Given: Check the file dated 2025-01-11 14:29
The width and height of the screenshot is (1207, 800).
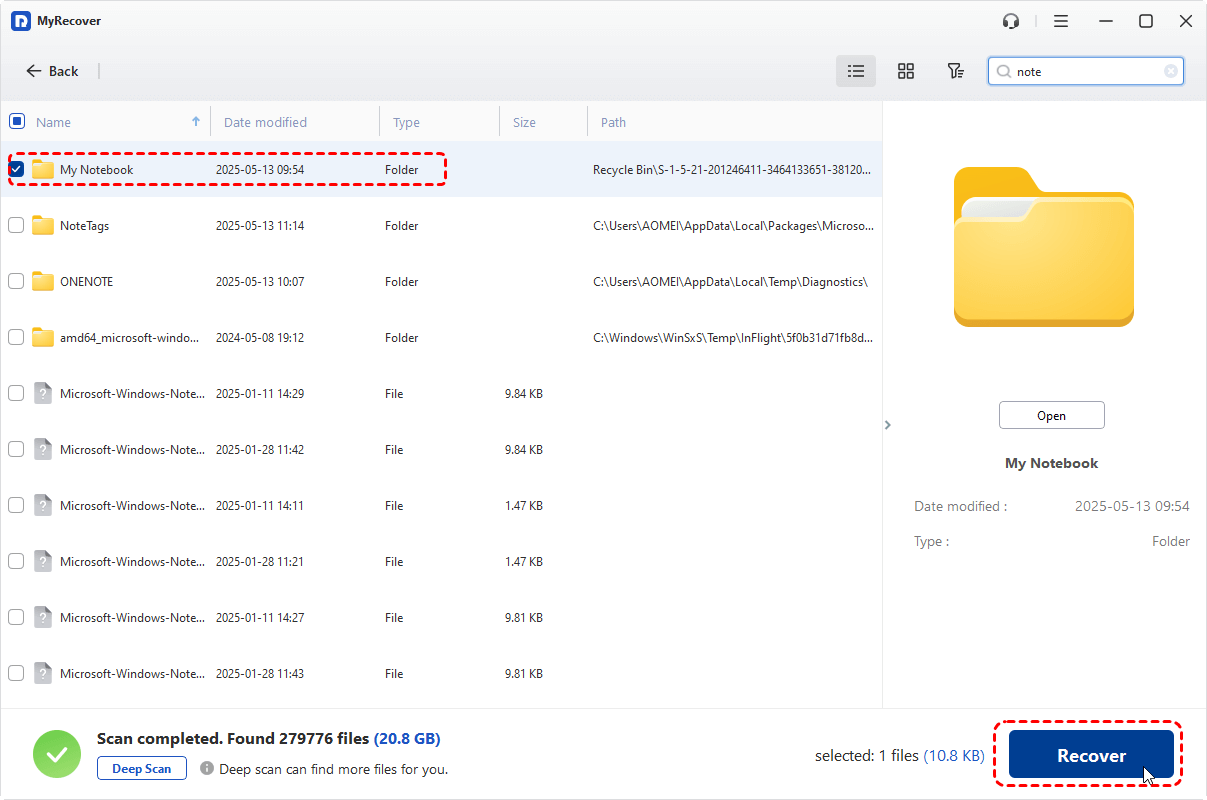Looking at the screenshot, I should [x=16, y=393].
